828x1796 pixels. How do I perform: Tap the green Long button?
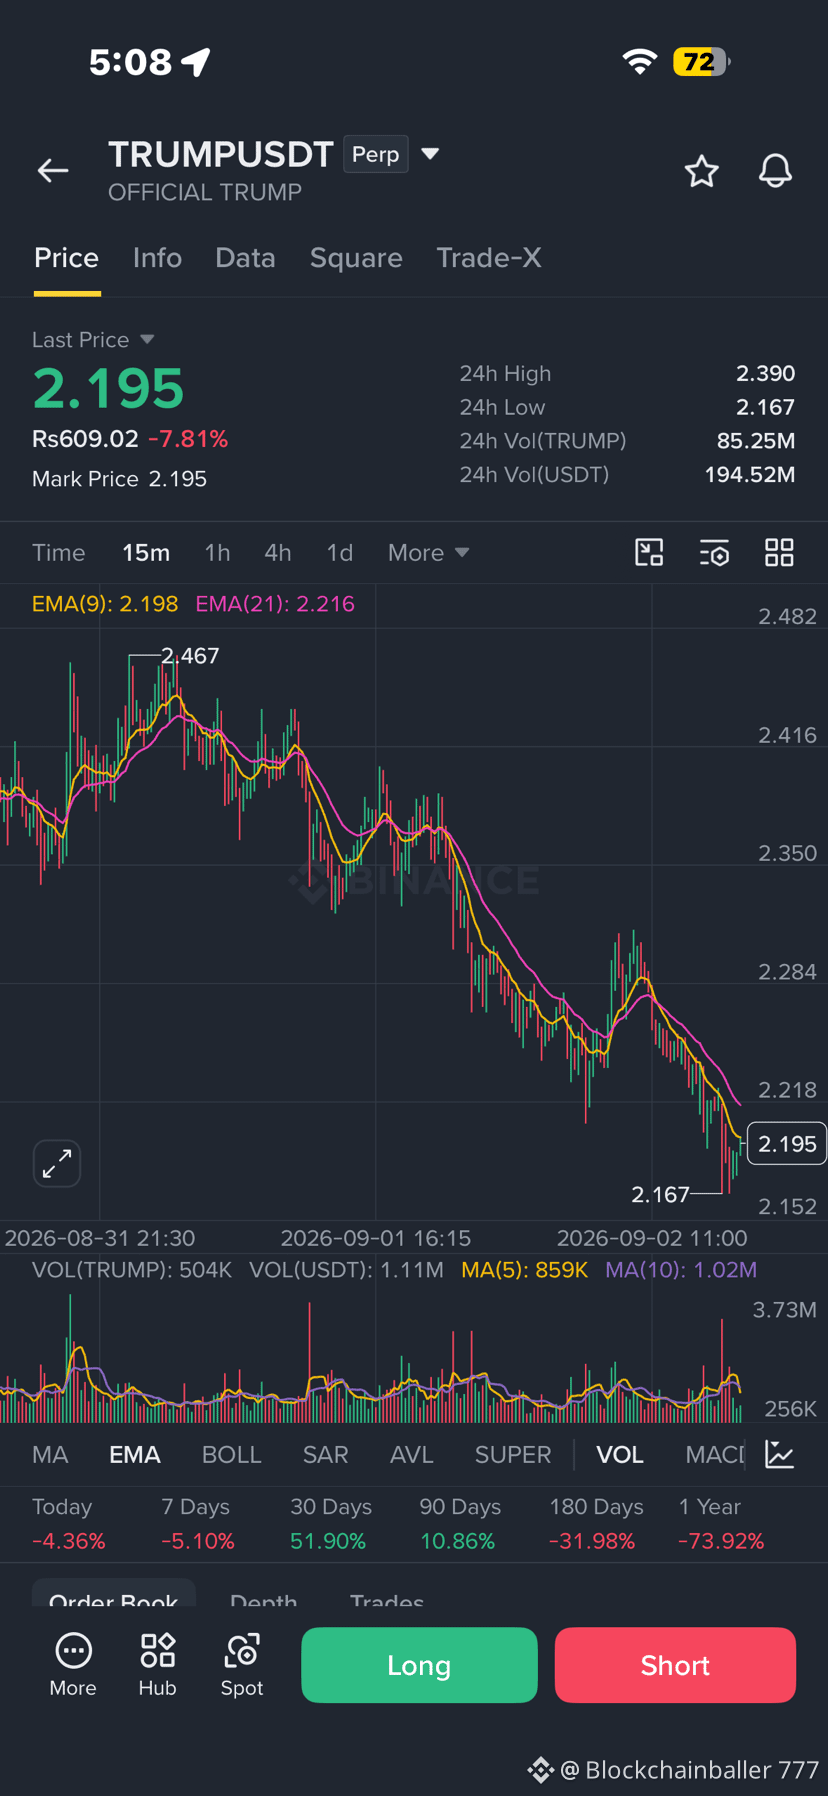pyautogui.click(x=419, y=1665)
